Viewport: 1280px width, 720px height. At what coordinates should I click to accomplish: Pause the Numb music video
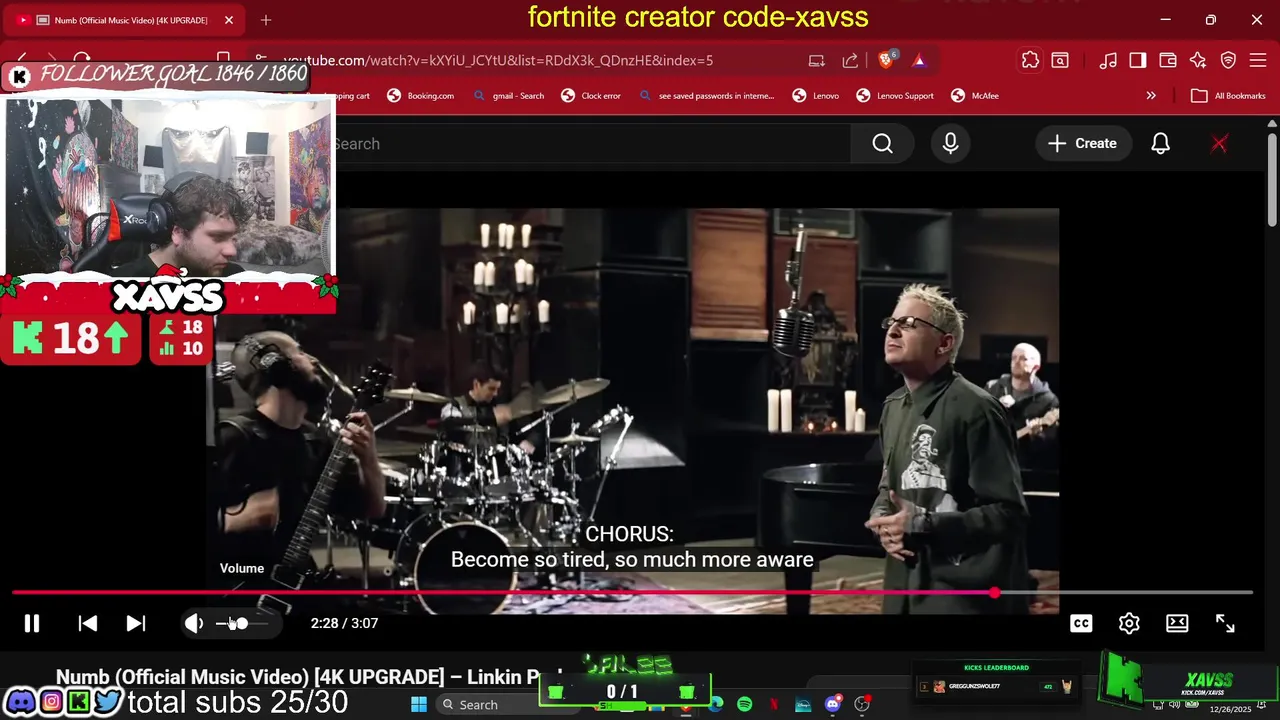(x=32, y=623)
